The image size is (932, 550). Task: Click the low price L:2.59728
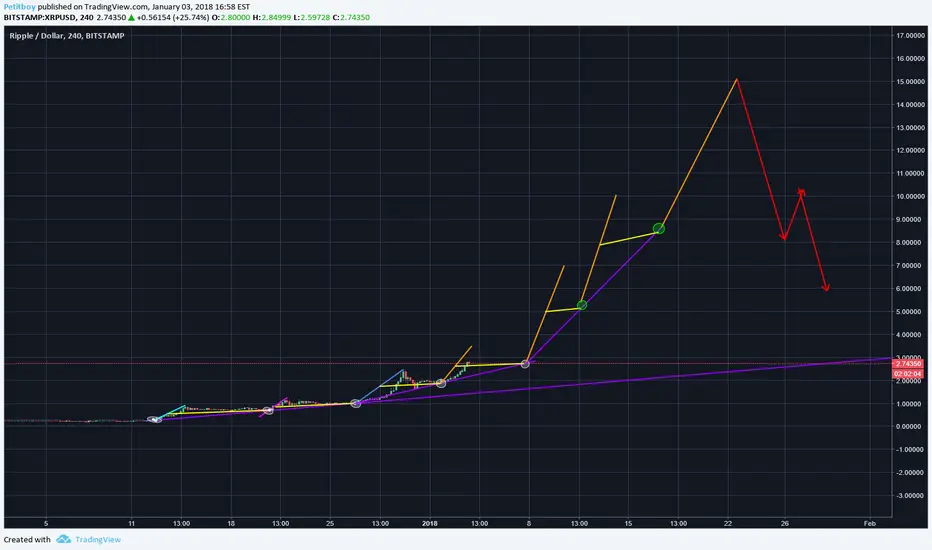click(311, 17)
